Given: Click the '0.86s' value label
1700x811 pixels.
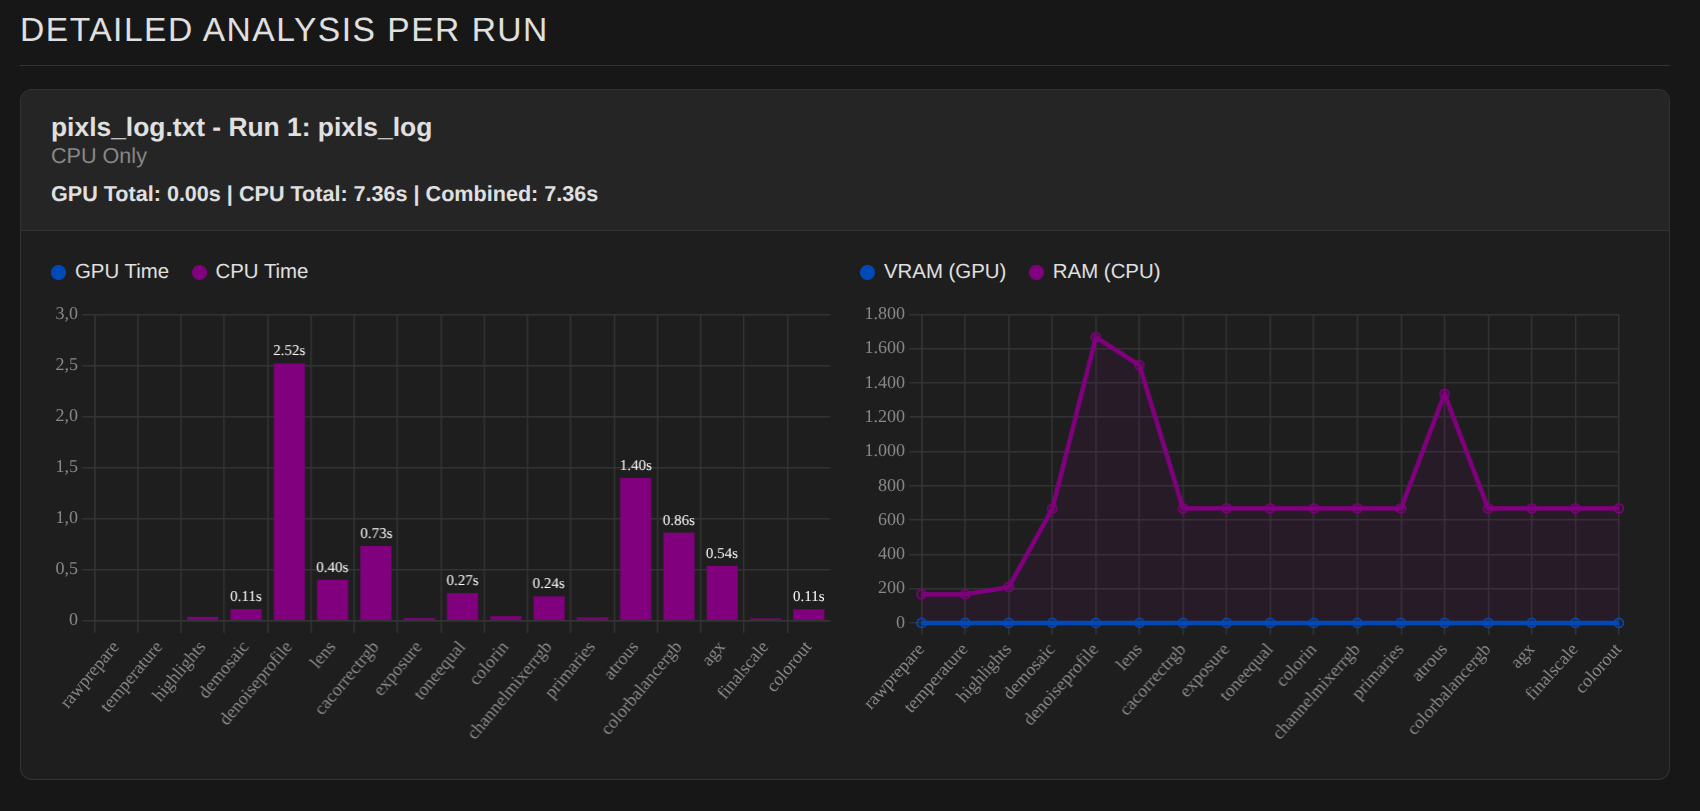Looking at the screenshot, I should coord(679,521).
